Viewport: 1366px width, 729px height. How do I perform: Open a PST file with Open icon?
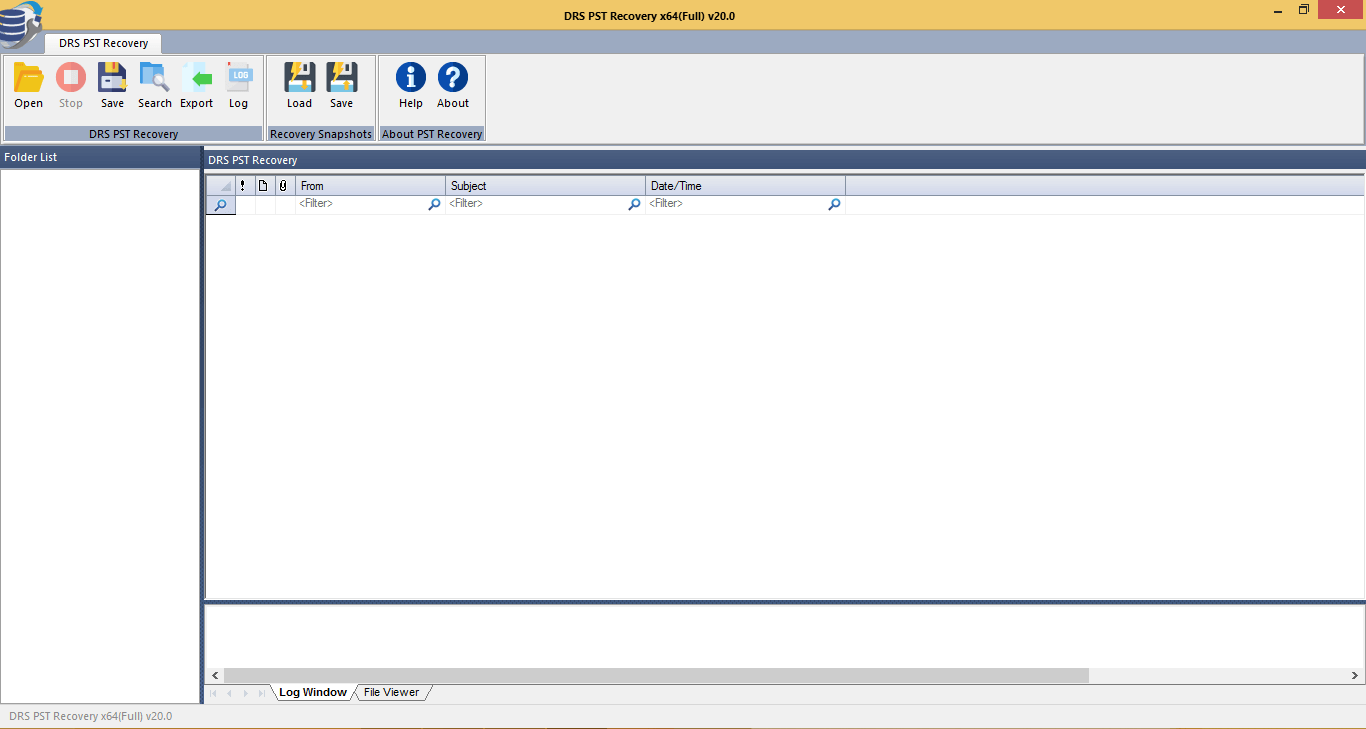pyautogui.click(x=28, y=86)
